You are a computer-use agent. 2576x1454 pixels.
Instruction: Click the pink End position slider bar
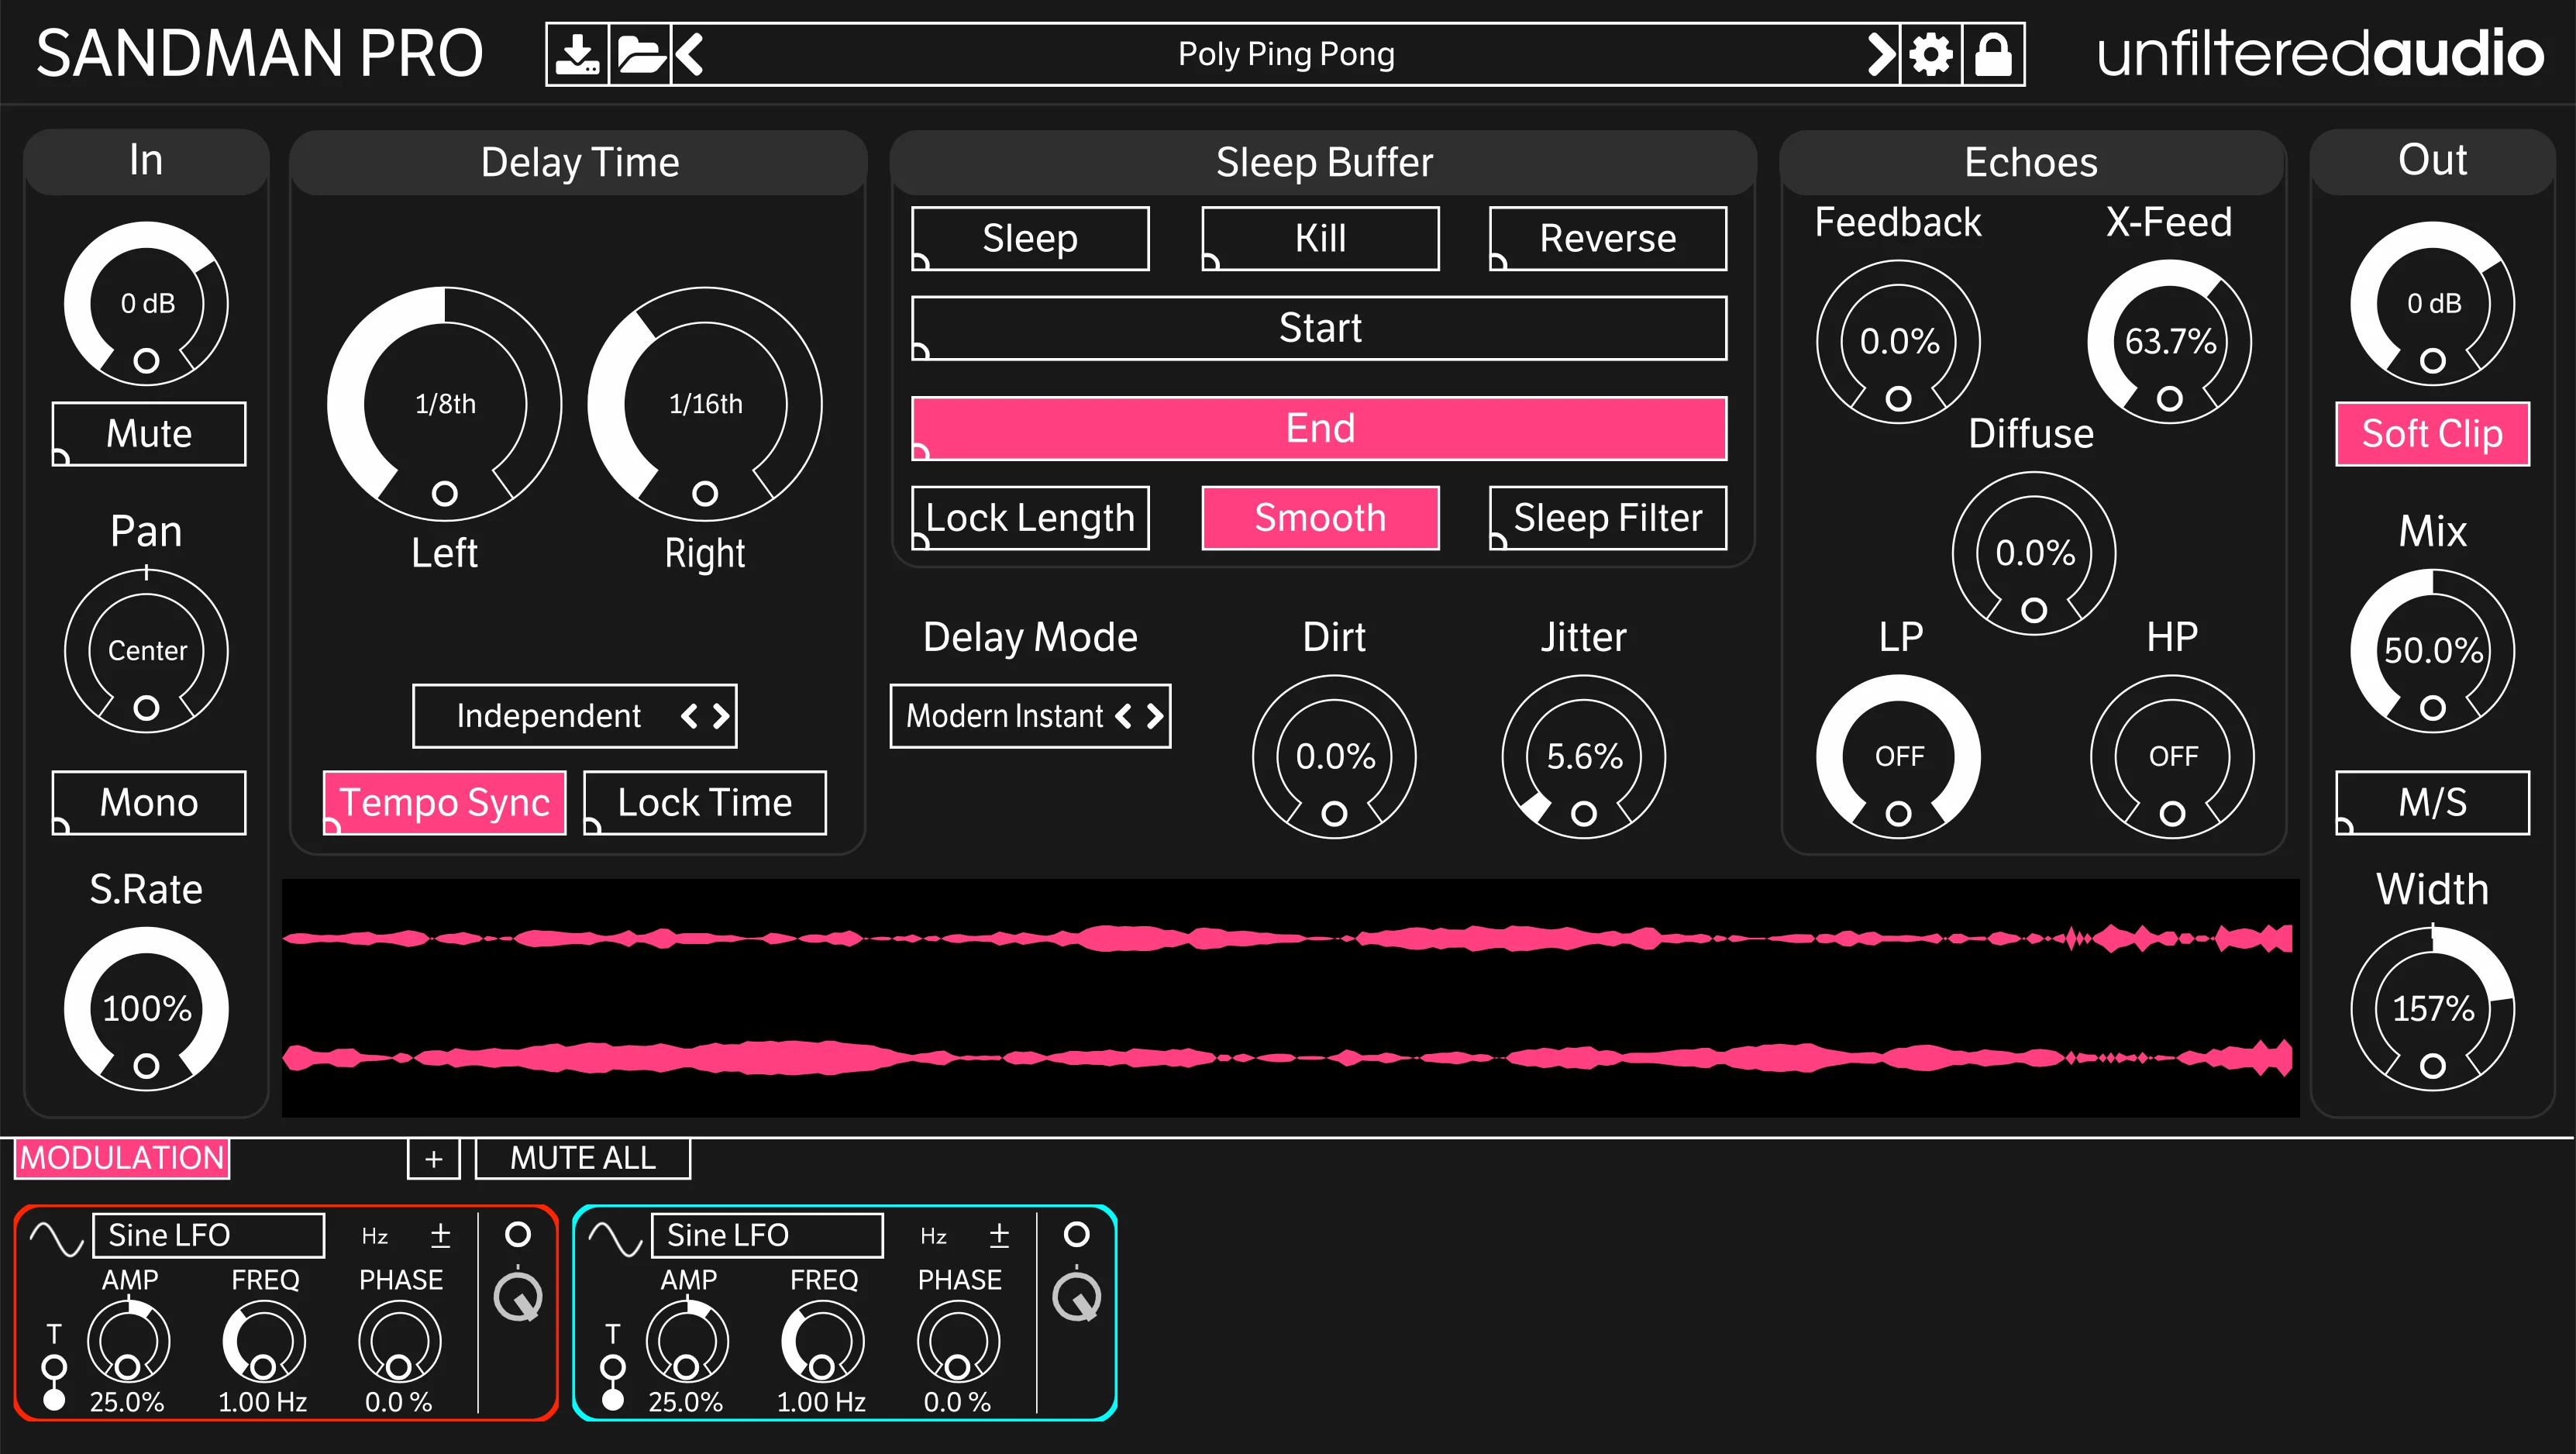(1318, 428)
